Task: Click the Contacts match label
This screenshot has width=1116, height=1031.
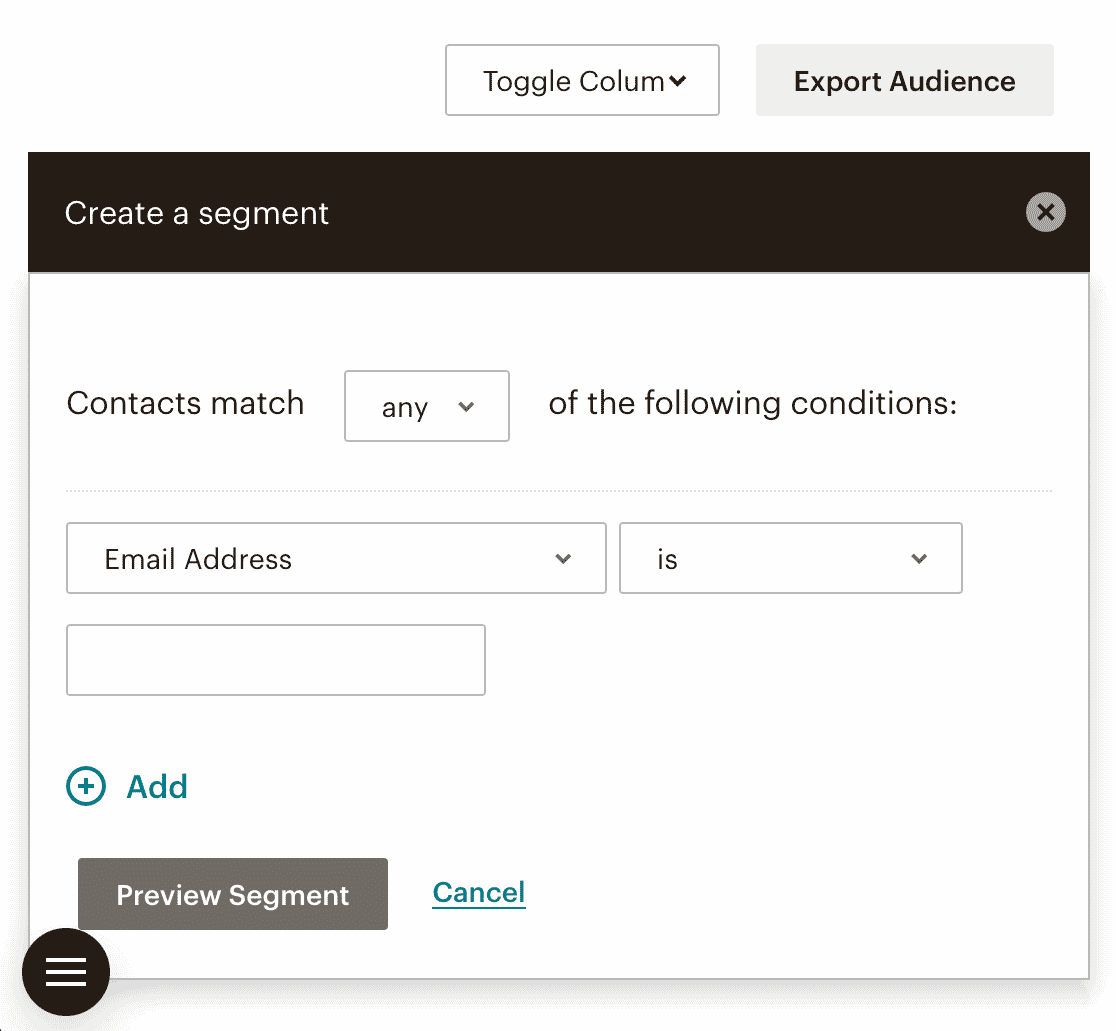Action: point(185,403)
